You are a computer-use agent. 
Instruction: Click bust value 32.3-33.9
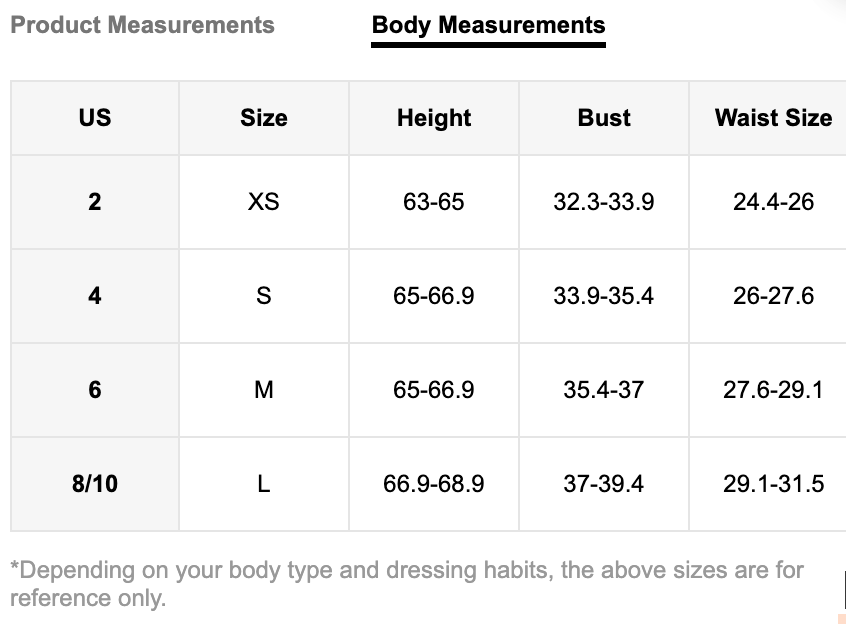(604, 202)
